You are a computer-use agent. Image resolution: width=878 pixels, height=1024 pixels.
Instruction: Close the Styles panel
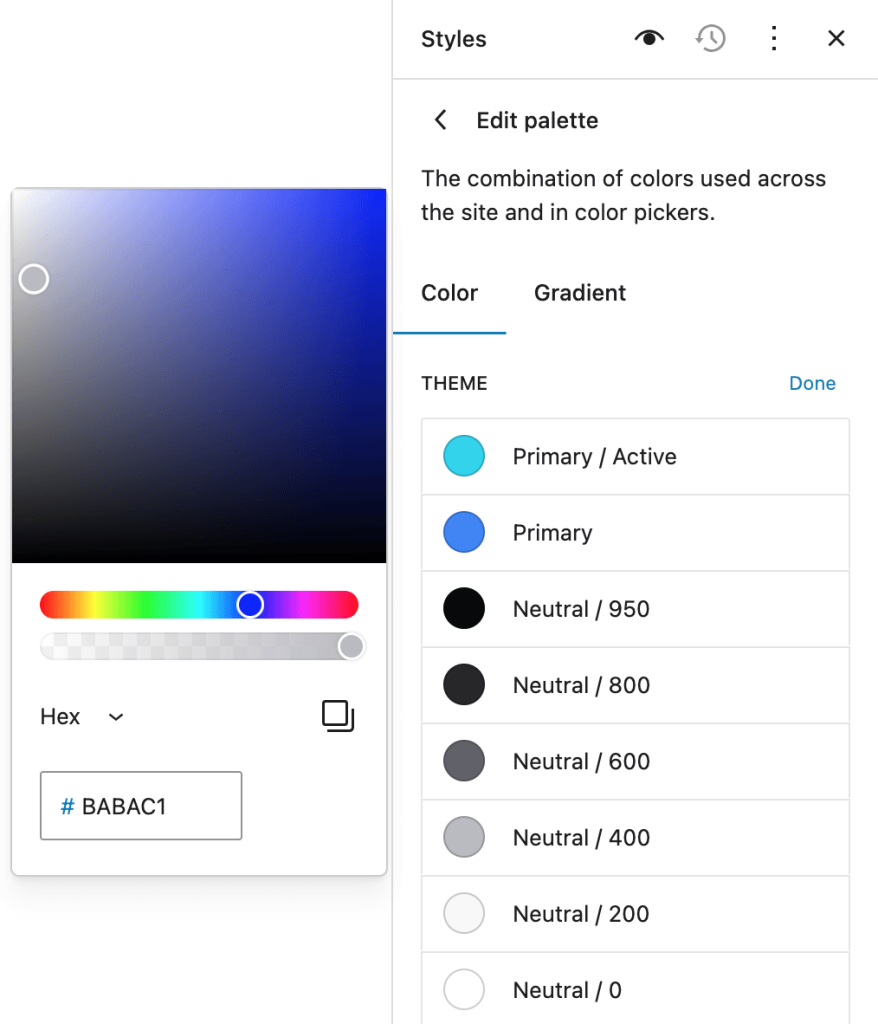pos(836,39)
